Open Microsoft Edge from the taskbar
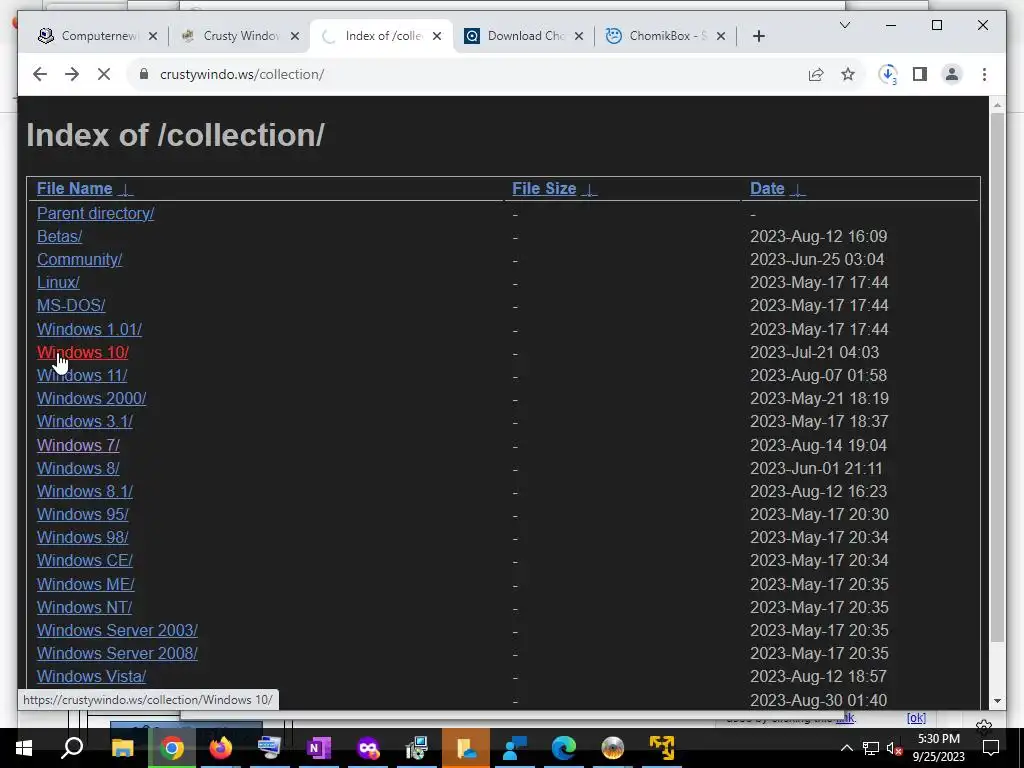This screenshot has height=768, width=1024. pos(564,748)
